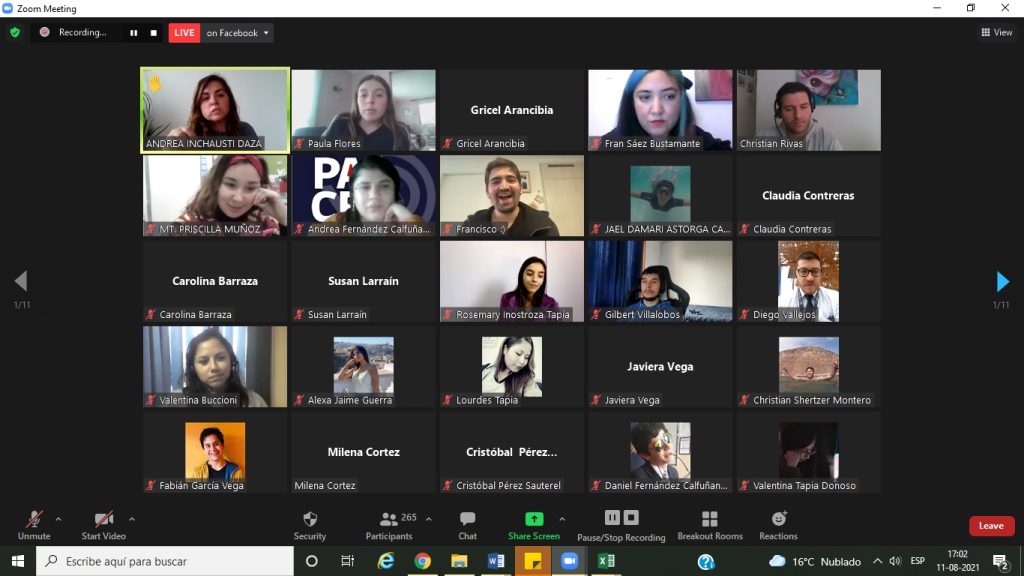Expand audio options arrow beside Unmute
The width and height of the screenshot is (1024, 576).
pyautogui.click(x=58, y=519)
